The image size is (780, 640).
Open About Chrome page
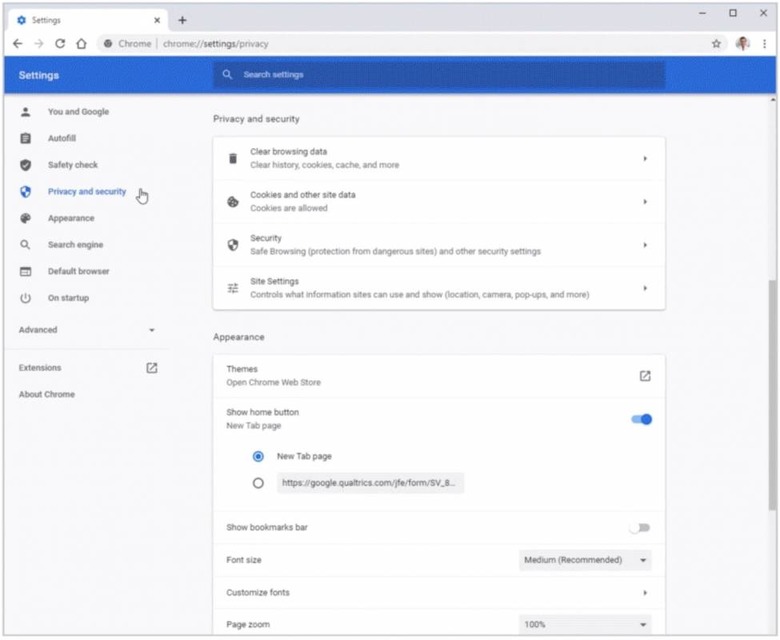coord(46,394)
